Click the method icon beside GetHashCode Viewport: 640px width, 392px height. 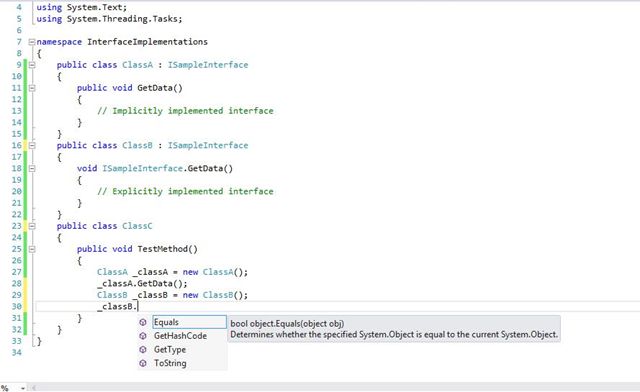pos(142,336)
